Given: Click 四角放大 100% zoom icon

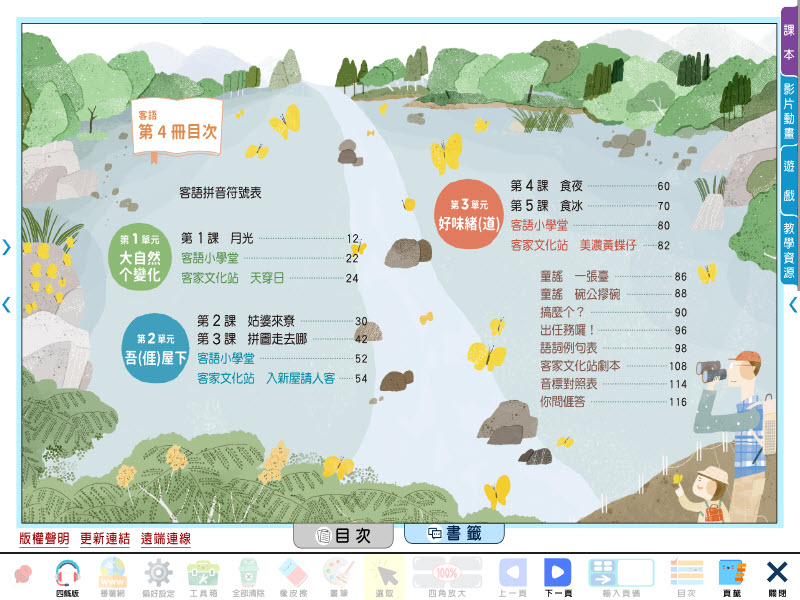Looking at the screenshot, I should (x=447, y=577).
